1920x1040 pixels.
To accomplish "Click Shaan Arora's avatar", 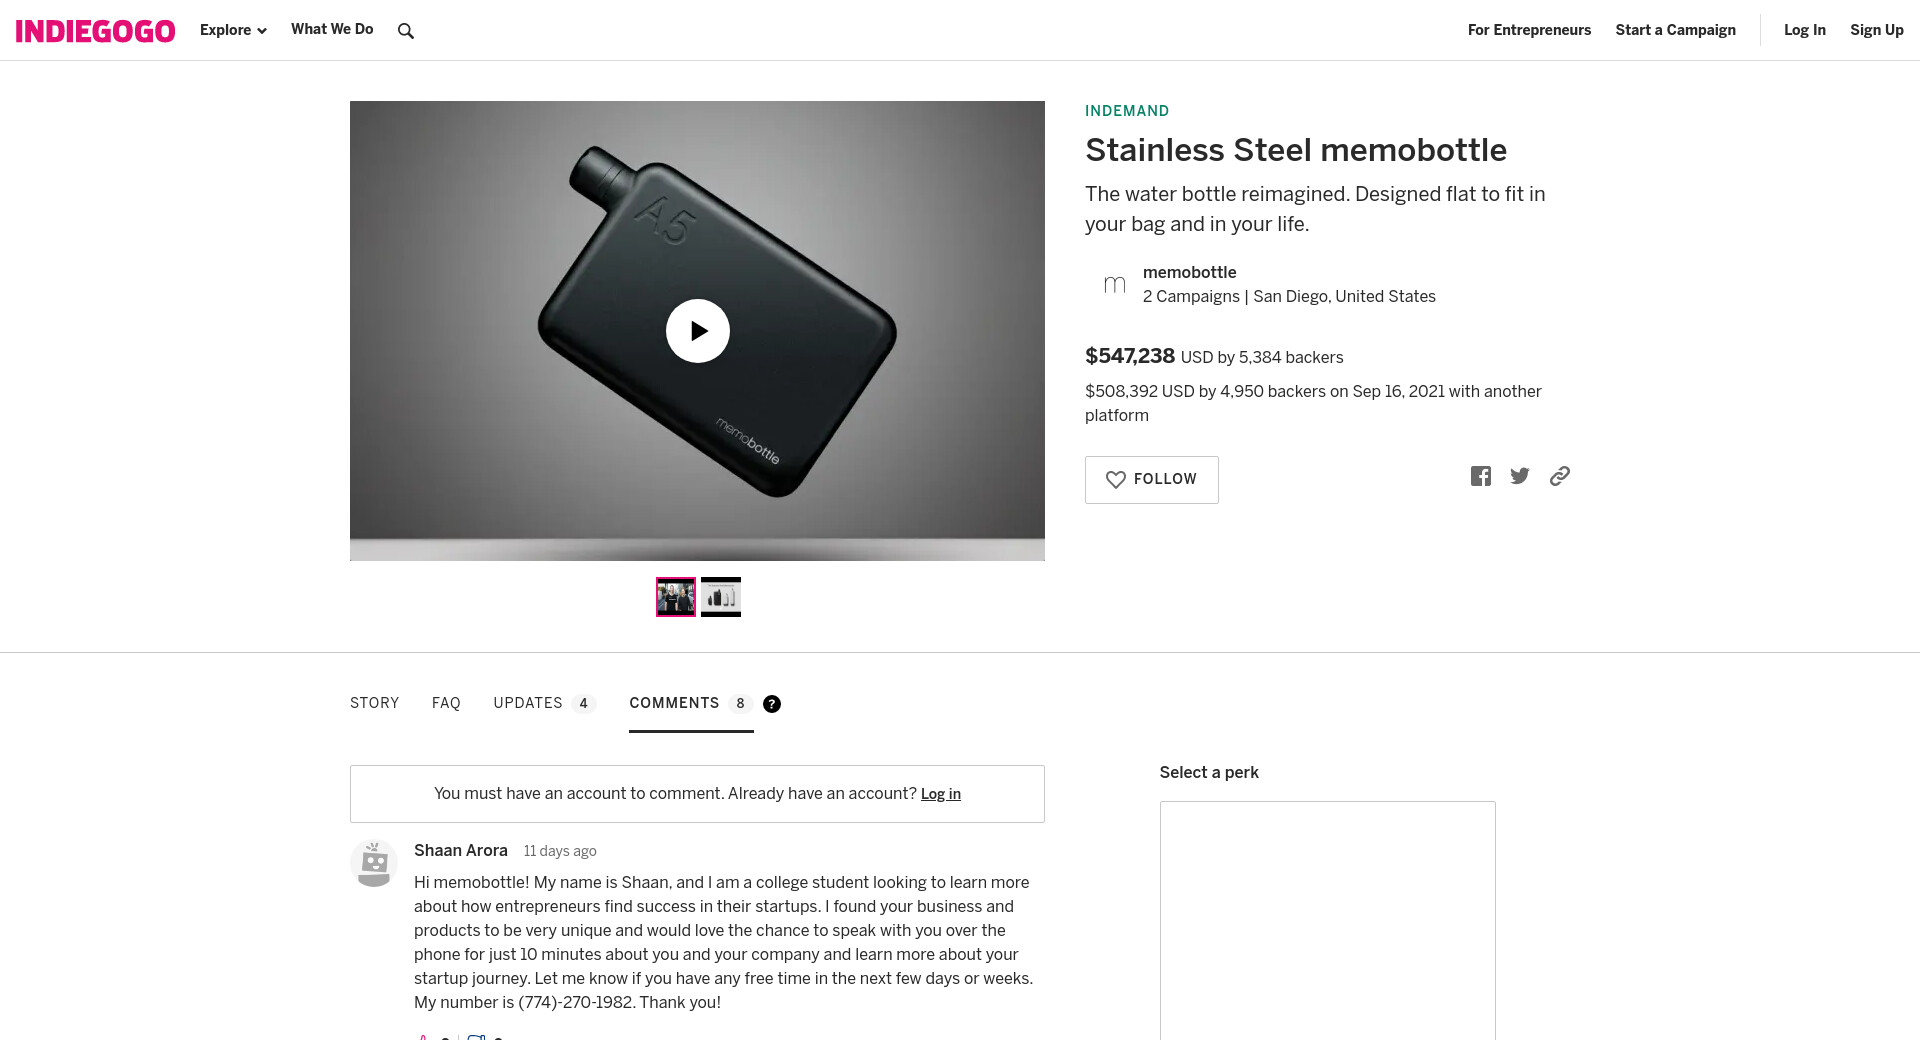I will [374, 863].
